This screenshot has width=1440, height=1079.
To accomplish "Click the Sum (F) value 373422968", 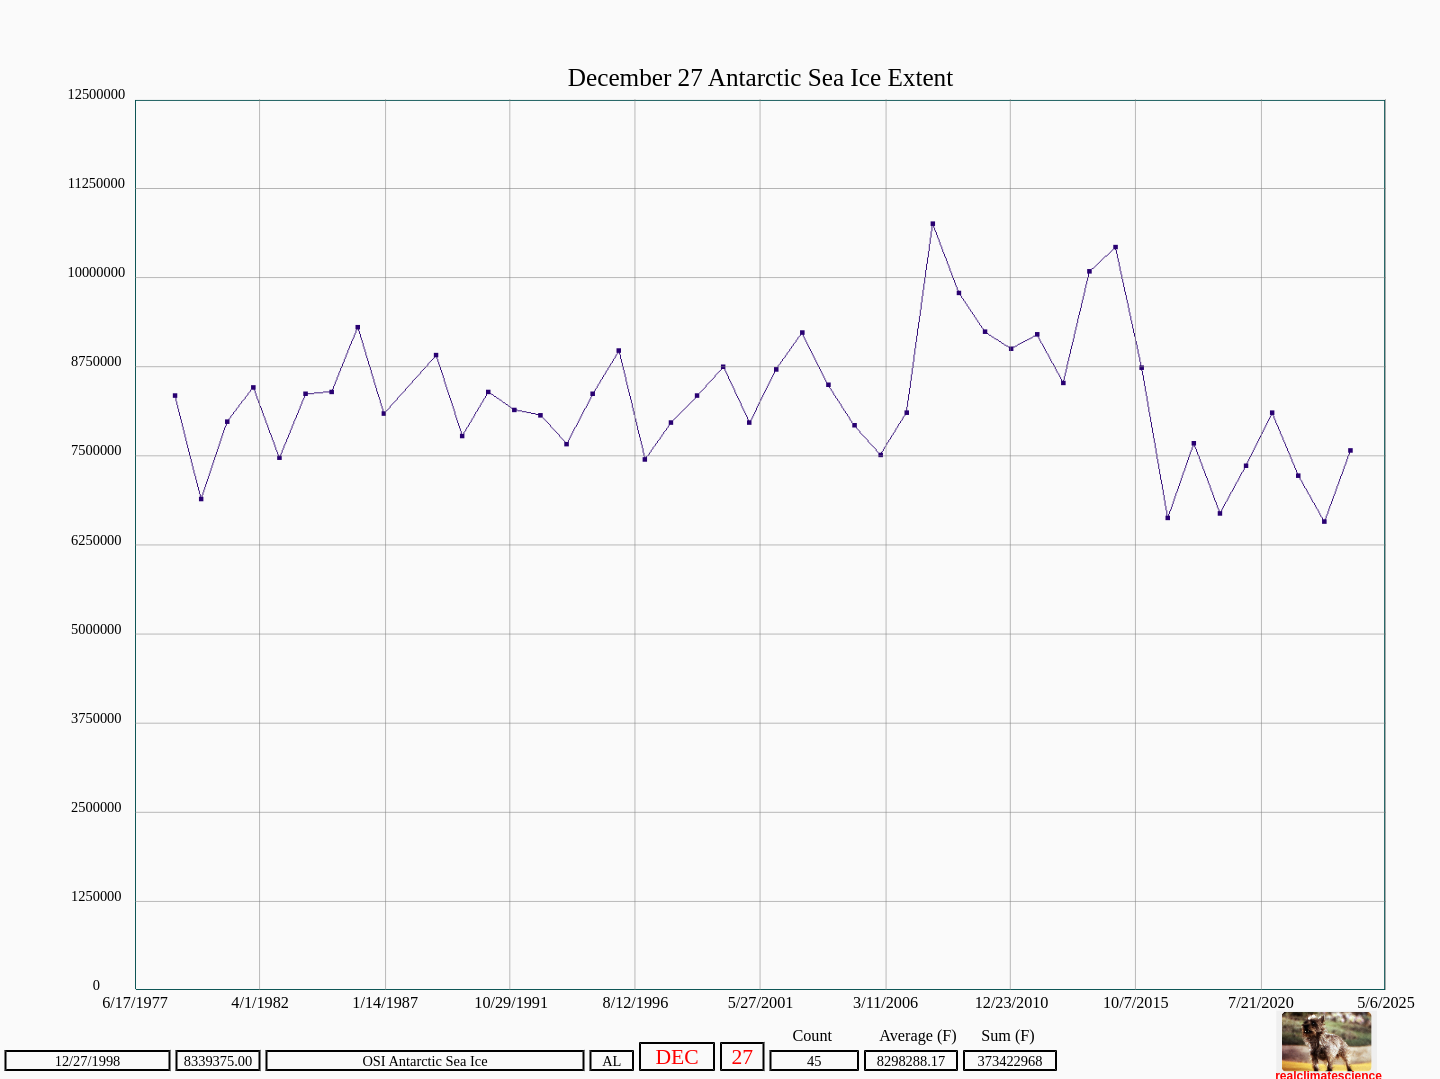I will click(1010, 1061).
